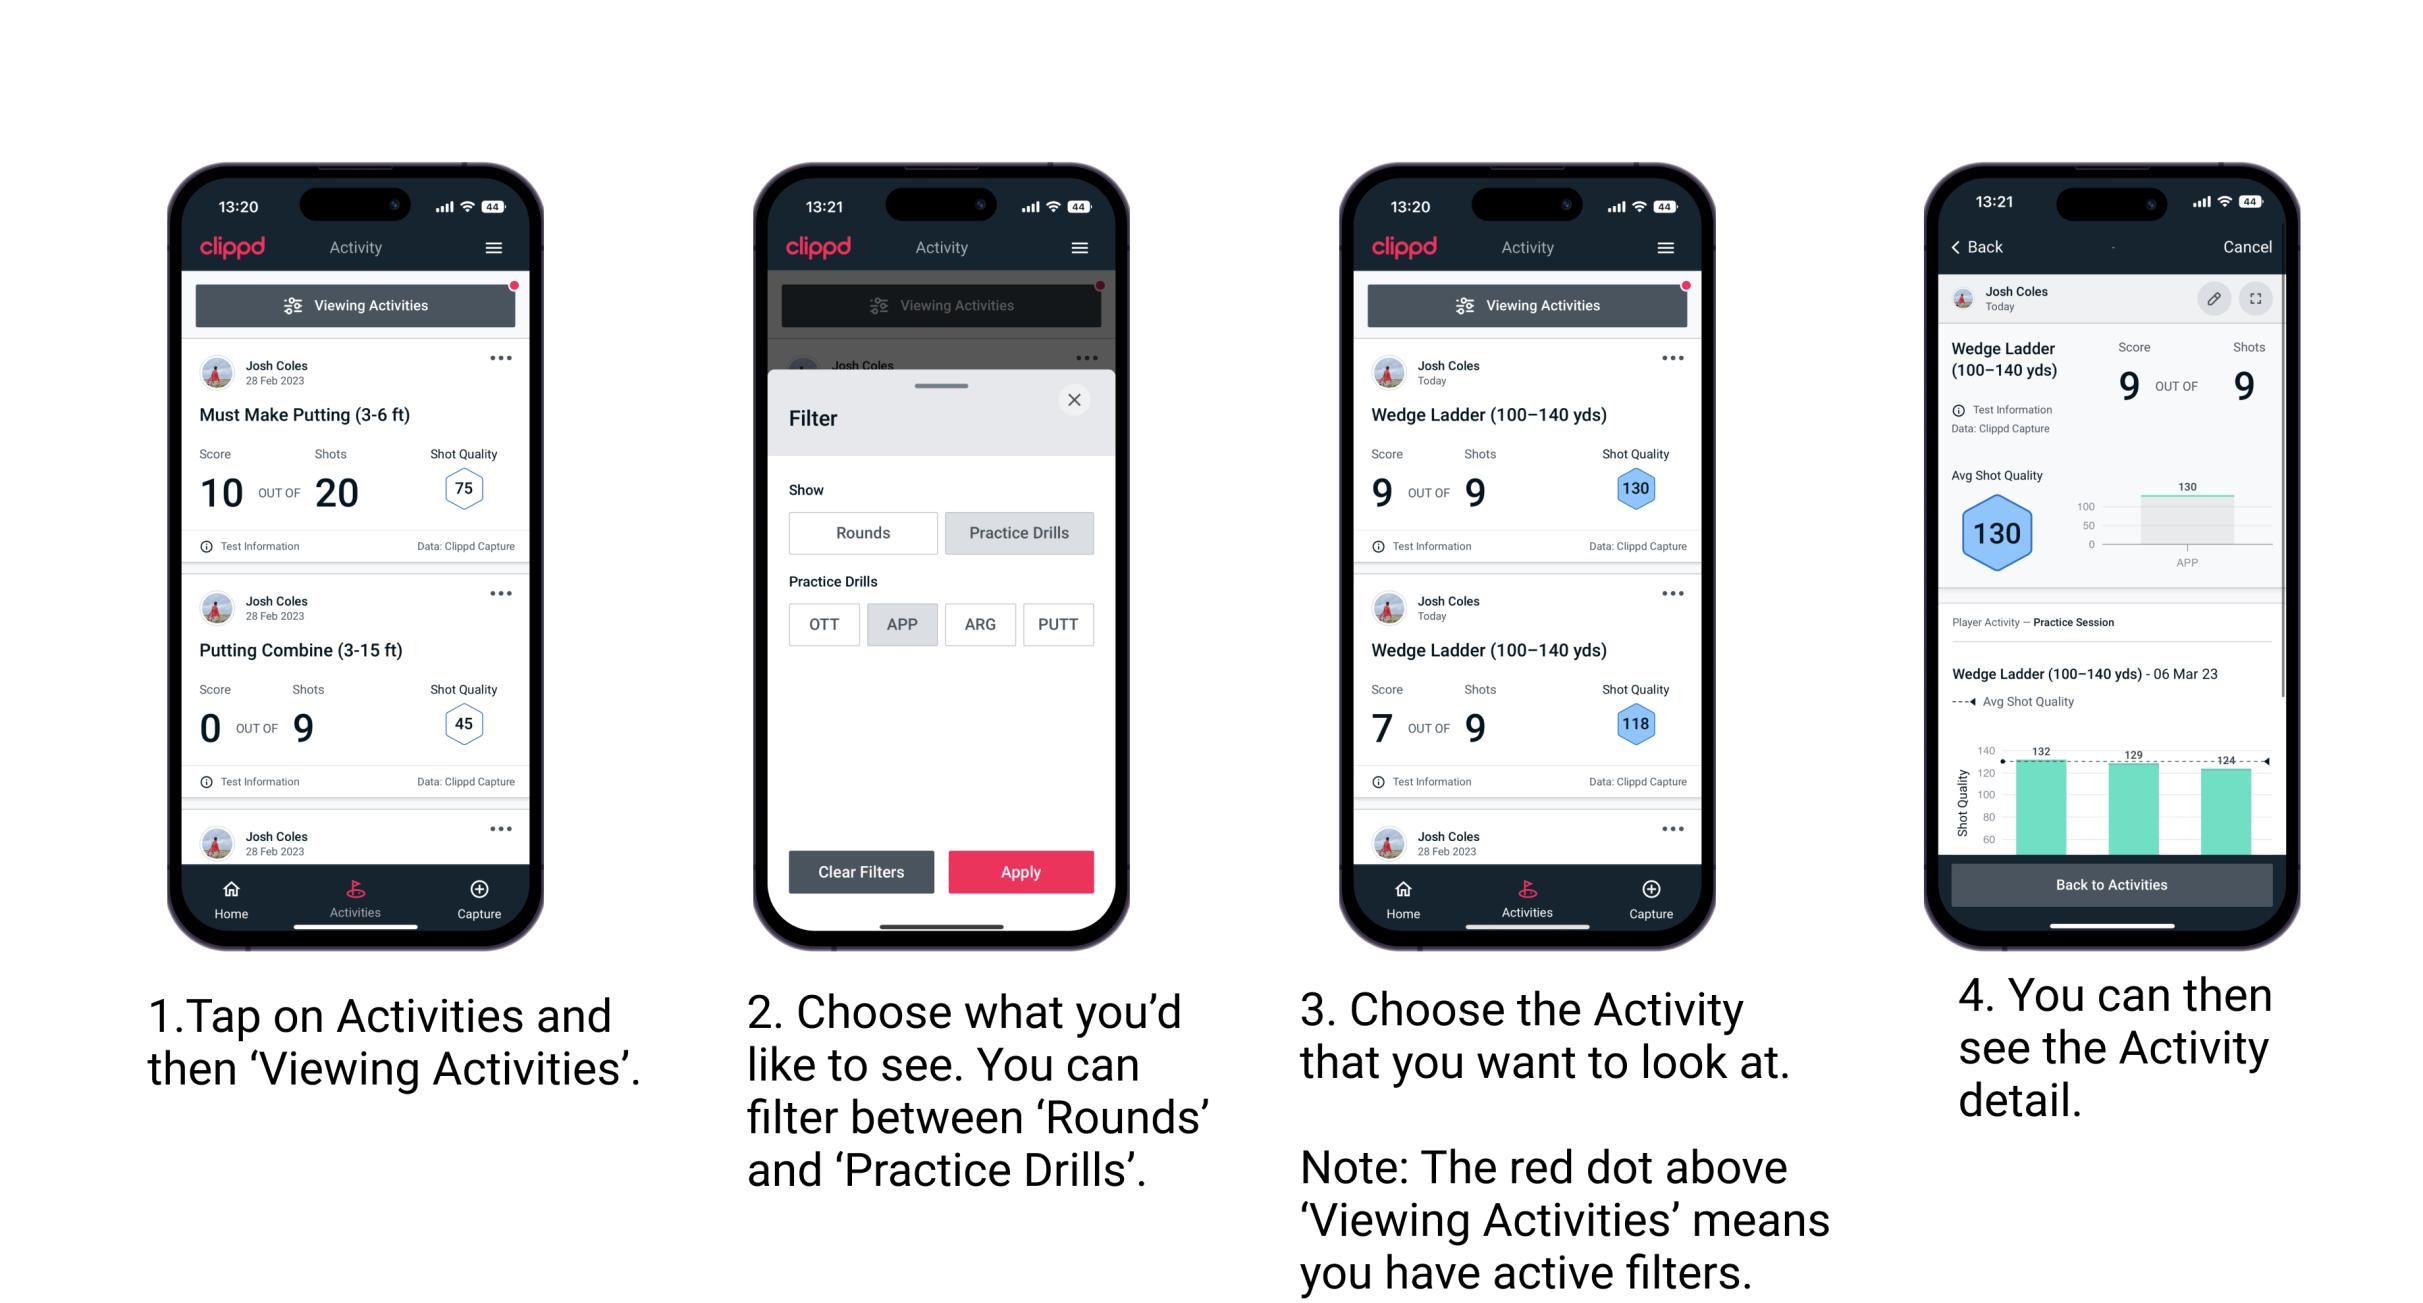Image resolution: width=2423 pixels, height=1303 pixels.
Task: Toggle the APP practice drill category filter
Action: pyautogui.click(x=900, y=624)
